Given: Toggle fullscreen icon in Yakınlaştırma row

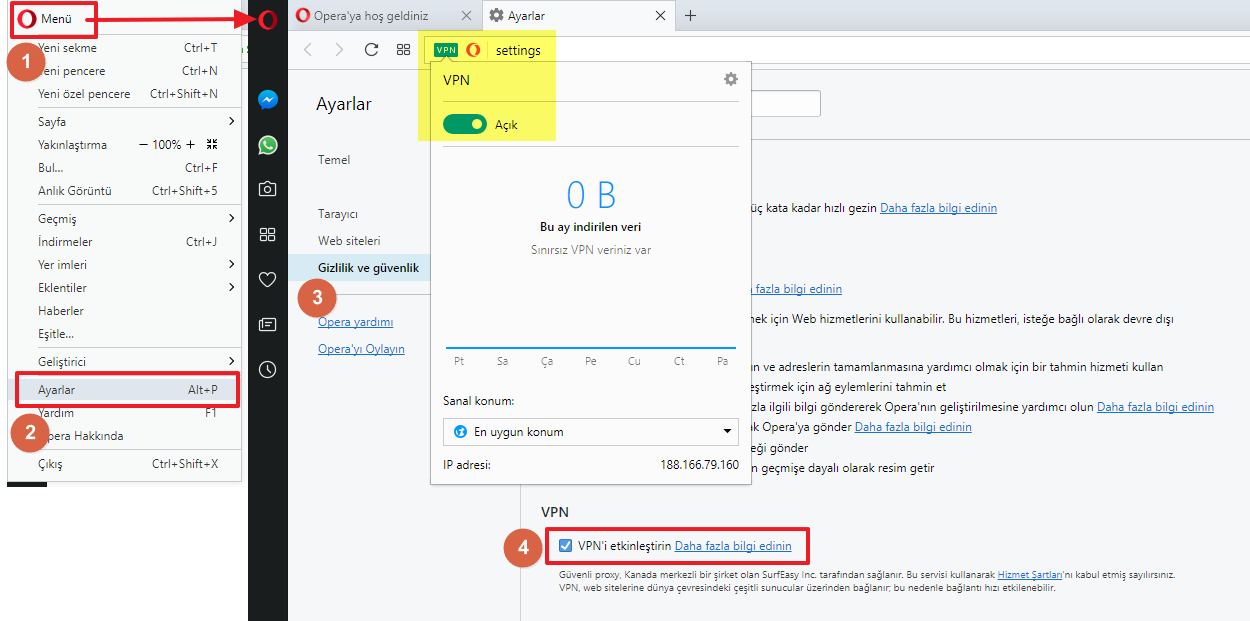Looking at the screenshot, I should click(212, 145).
